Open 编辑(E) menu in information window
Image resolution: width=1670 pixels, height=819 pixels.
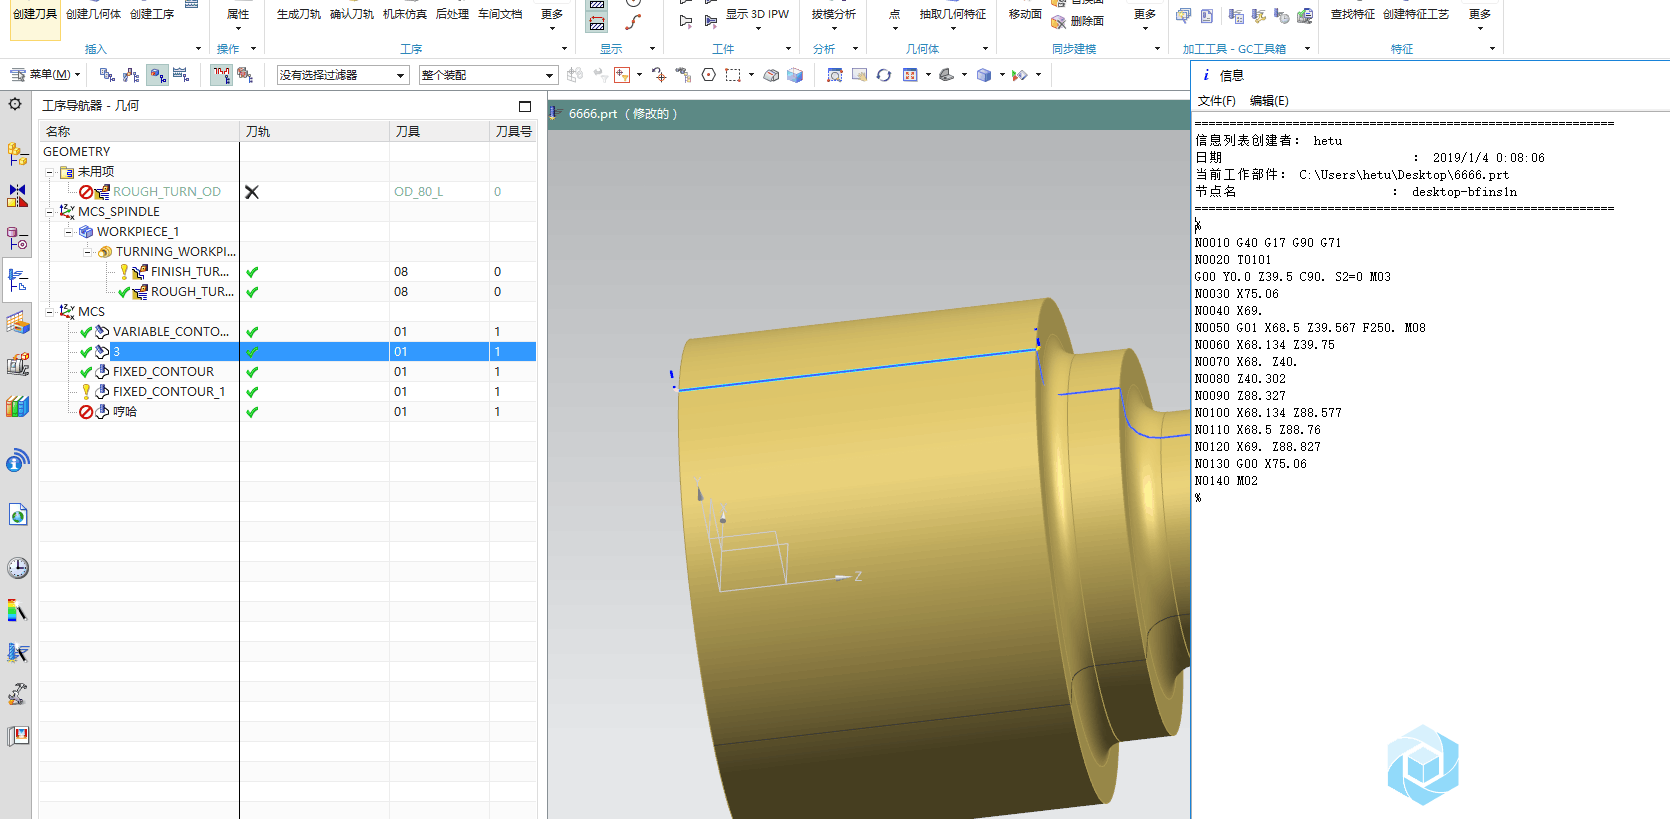click(1269, 101)
